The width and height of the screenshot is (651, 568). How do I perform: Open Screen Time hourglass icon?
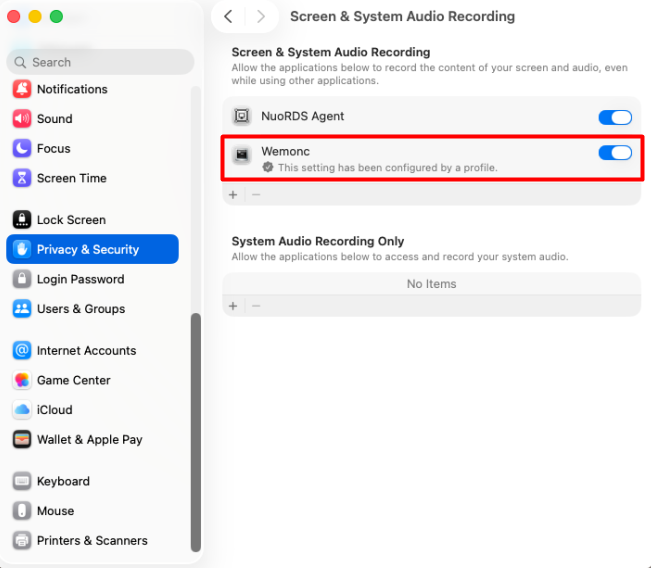coord(22,178)
